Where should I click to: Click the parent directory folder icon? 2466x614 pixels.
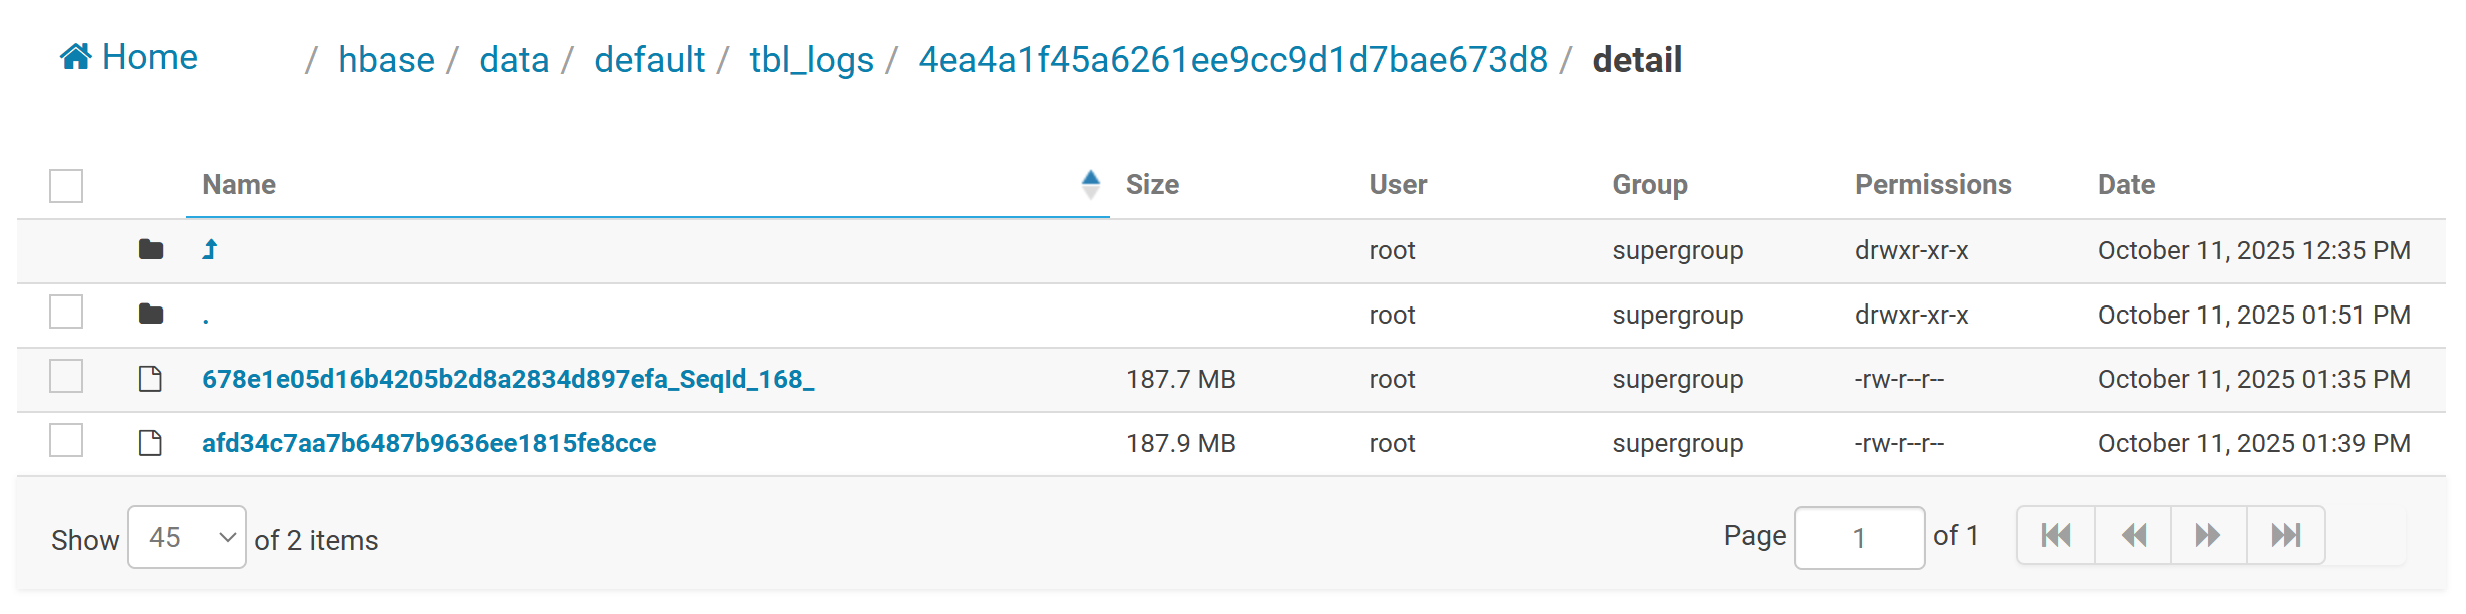[x=151, y=249]
